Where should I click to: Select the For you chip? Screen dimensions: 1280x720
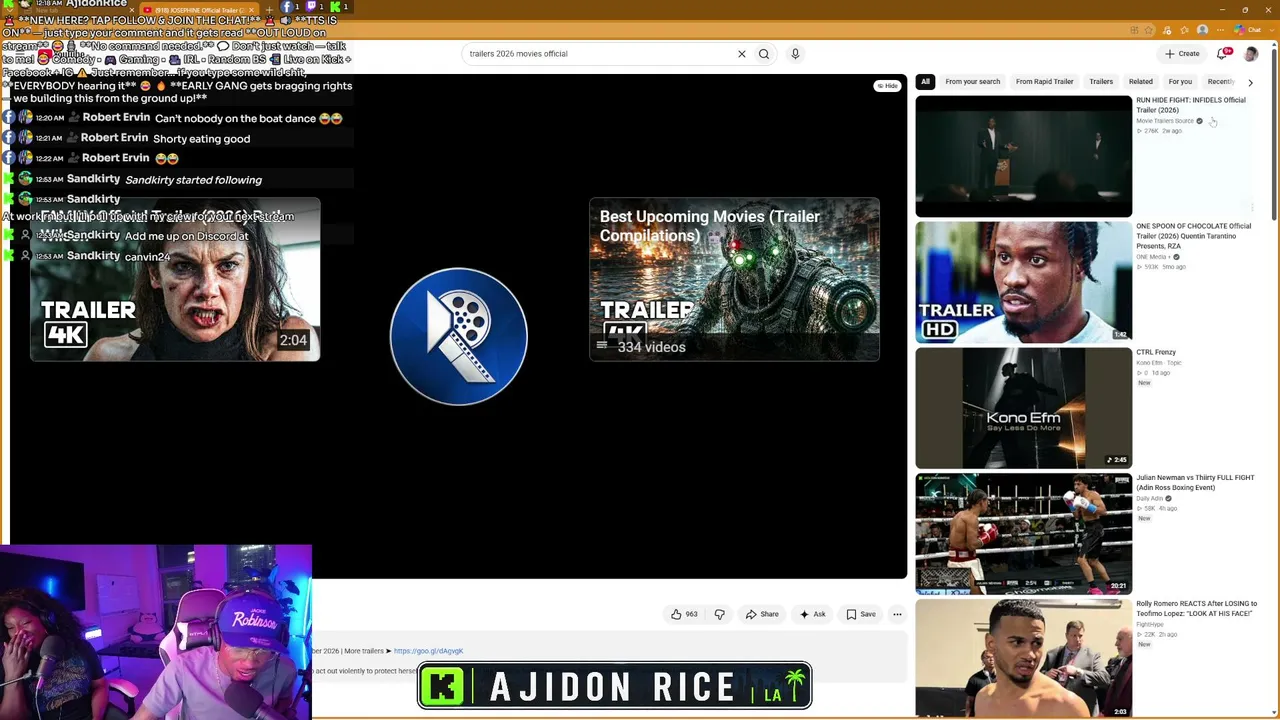pyautogui.click(x=1180, y=82)
